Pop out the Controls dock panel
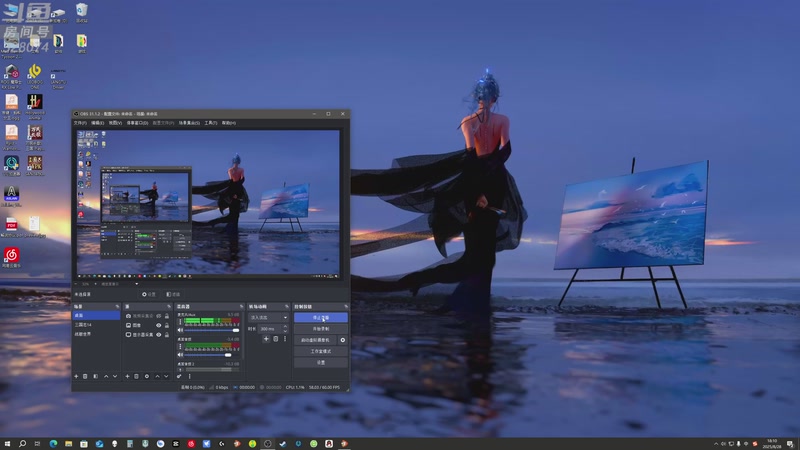Image resolution: width=800 pixels, height=450 pixels. click(346, 307)
